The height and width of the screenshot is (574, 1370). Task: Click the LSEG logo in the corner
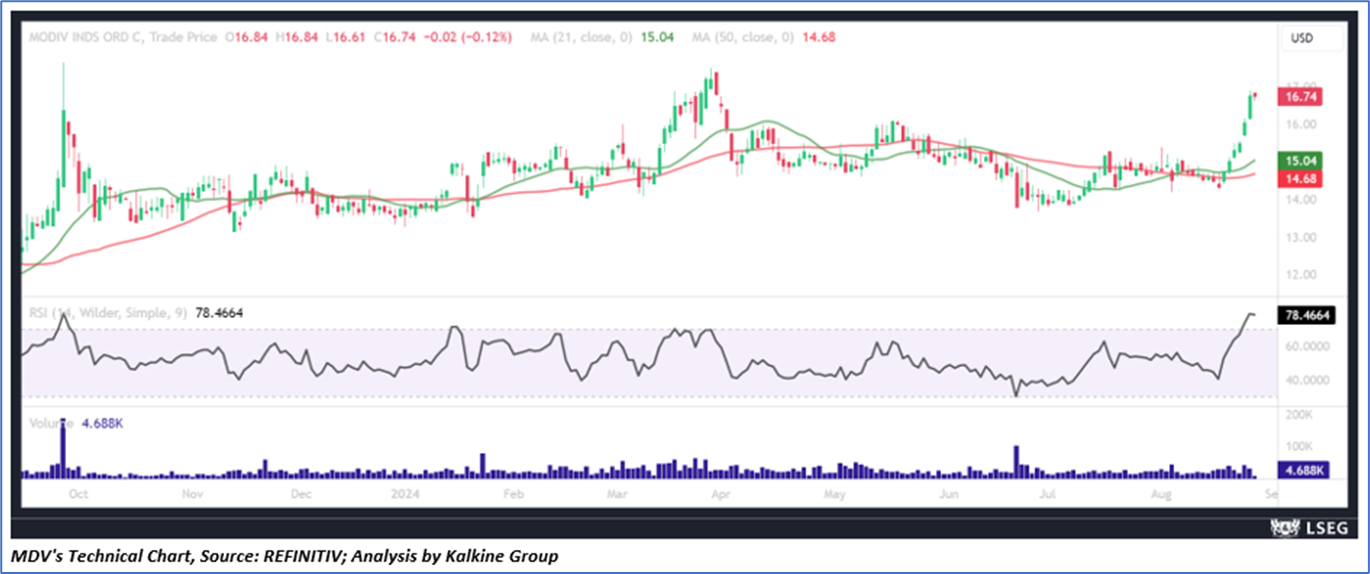pyautogui.click(x=1309, y=527)
